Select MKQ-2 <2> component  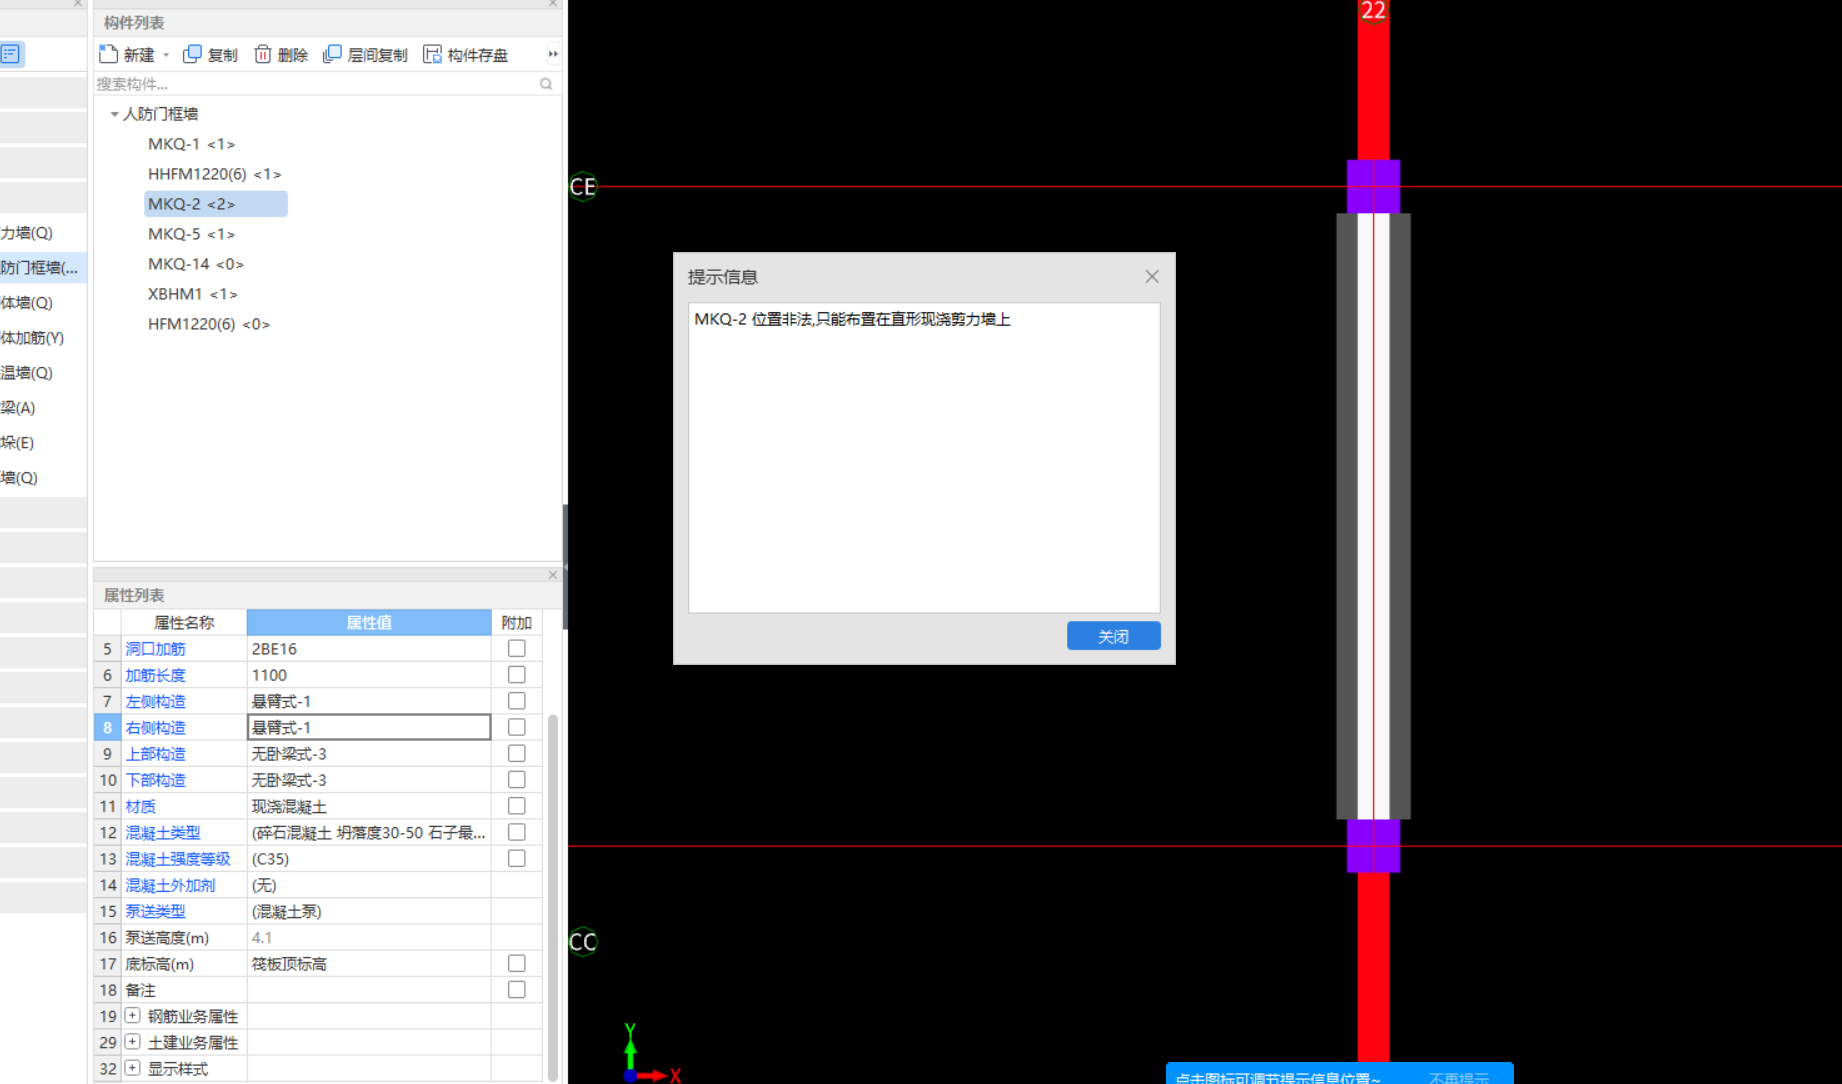(216, 204)
